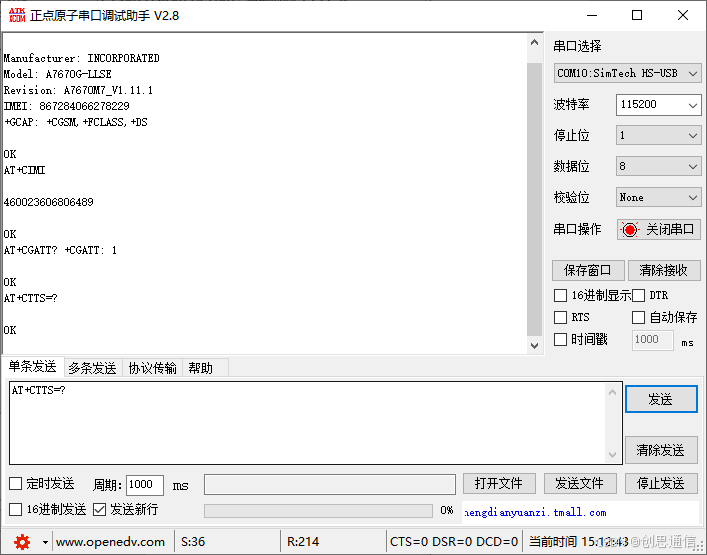The width and height of the screenshot is (707, 555).
Task: Click the R:214 received counter
Action: [x=303, y=541]
